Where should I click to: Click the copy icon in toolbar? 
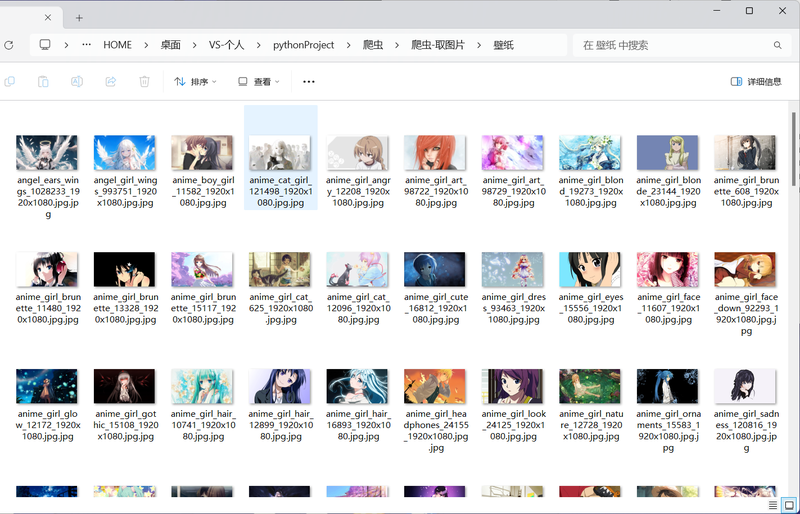(x=10, y=82)
